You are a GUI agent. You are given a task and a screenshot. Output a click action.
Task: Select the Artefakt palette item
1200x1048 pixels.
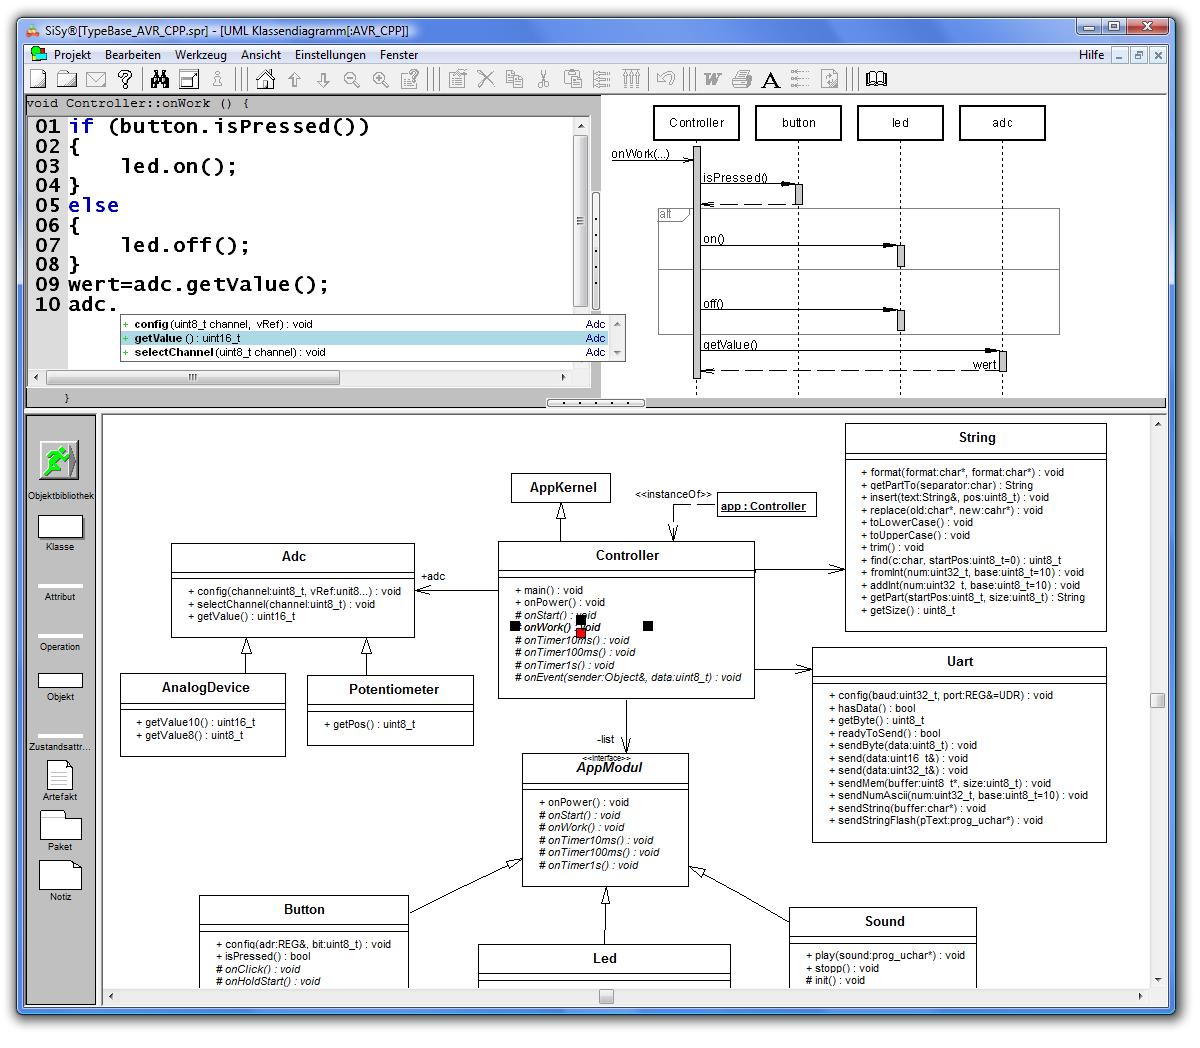pos(60,775)
